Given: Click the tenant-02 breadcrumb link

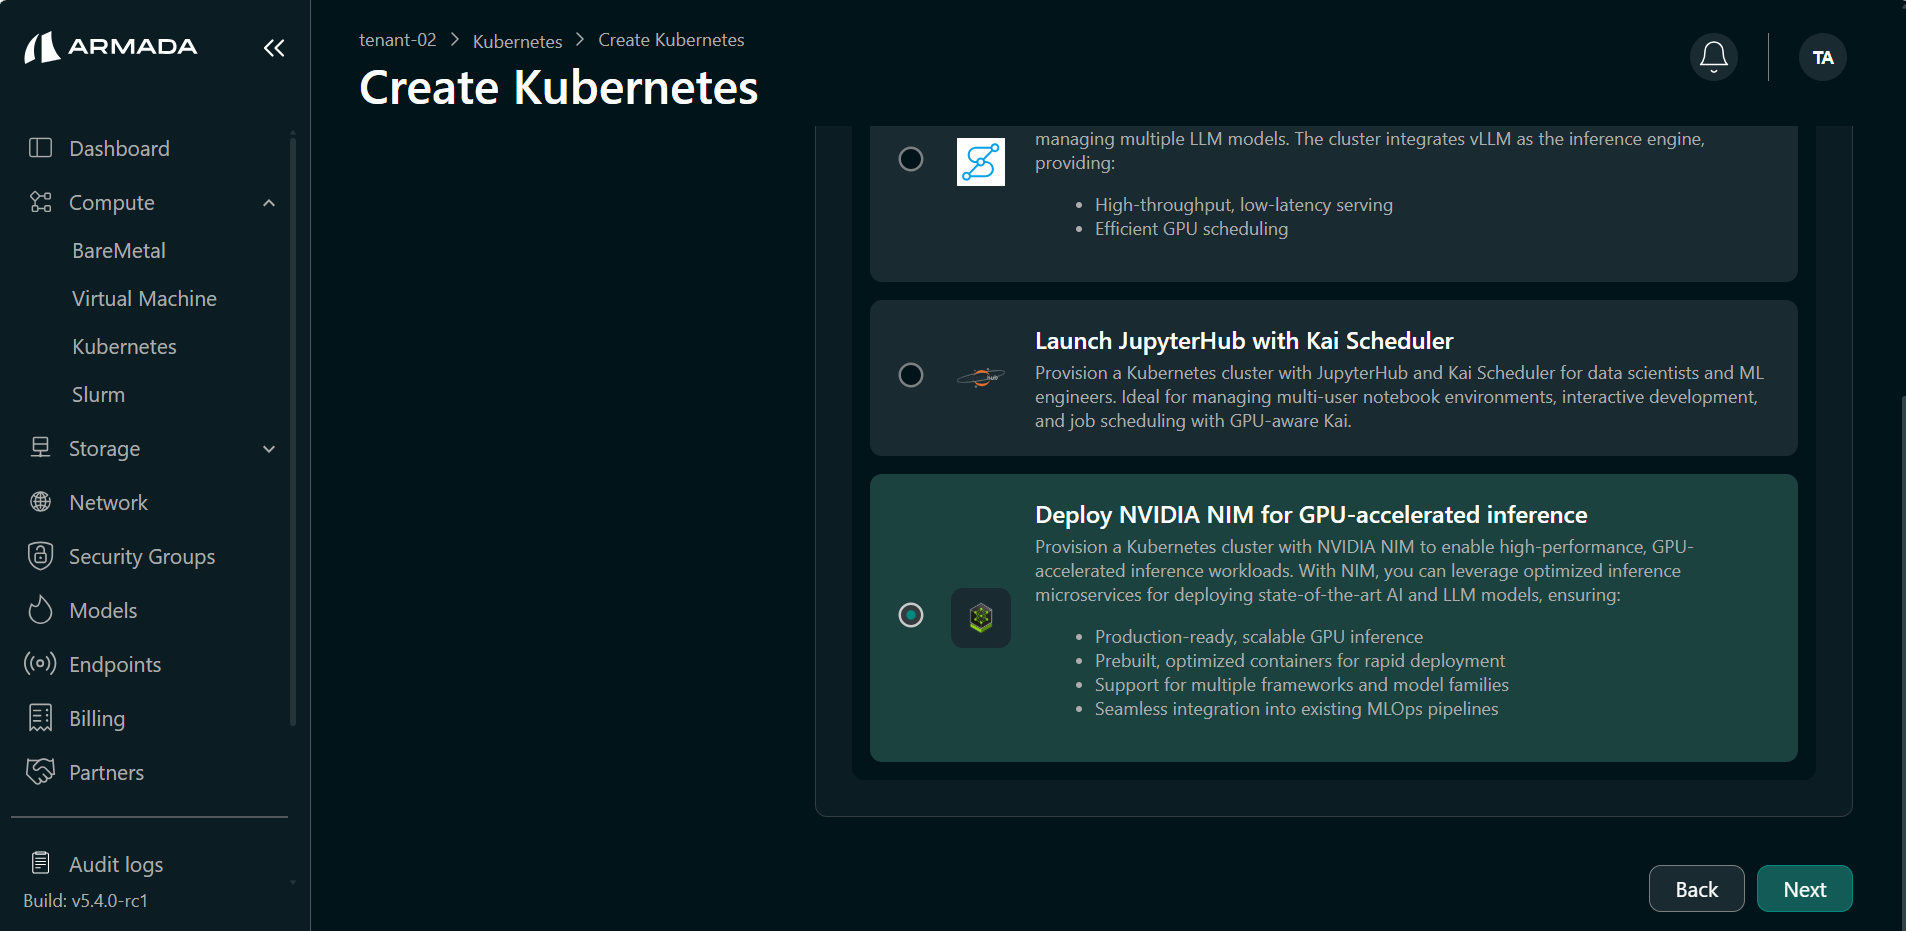Looking at the screenshot, I should click(398, 40).
